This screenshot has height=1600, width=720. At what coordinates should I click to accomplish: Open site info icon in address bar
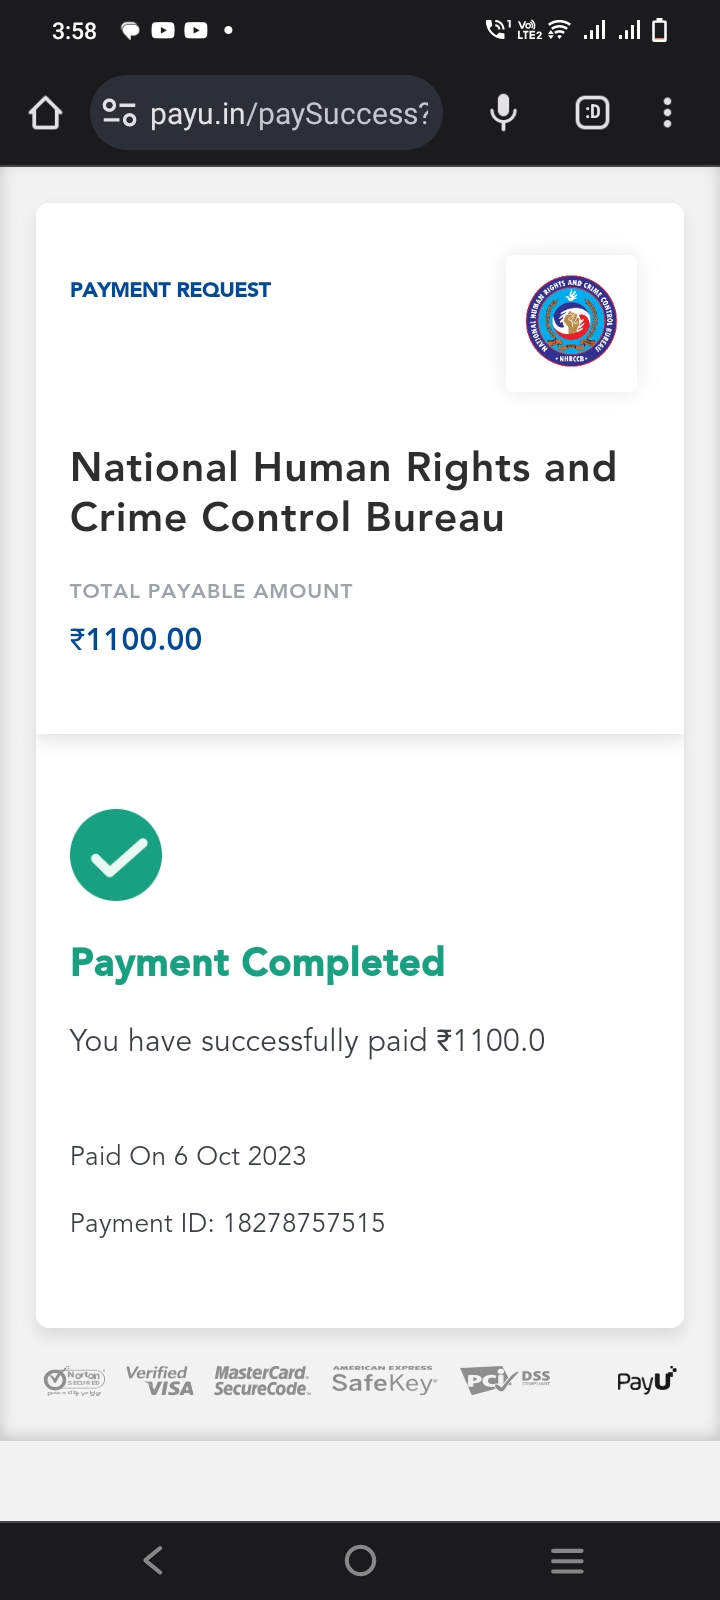pos(120,114)
